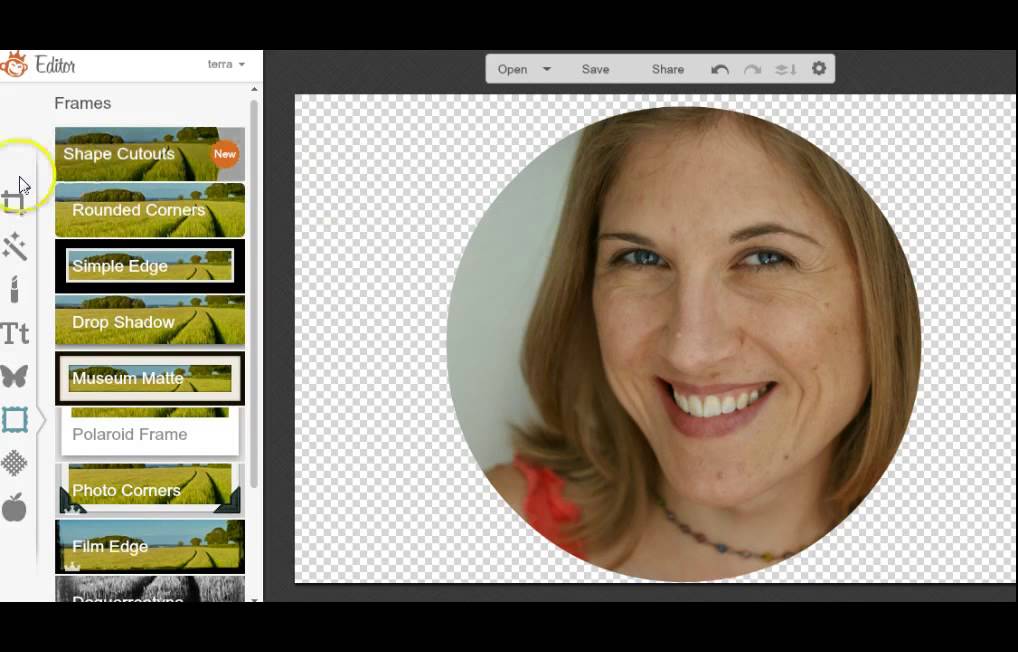Open settings gear in top toolbar
Viewport: 1018px width, 652px height.
coord(819,68)
